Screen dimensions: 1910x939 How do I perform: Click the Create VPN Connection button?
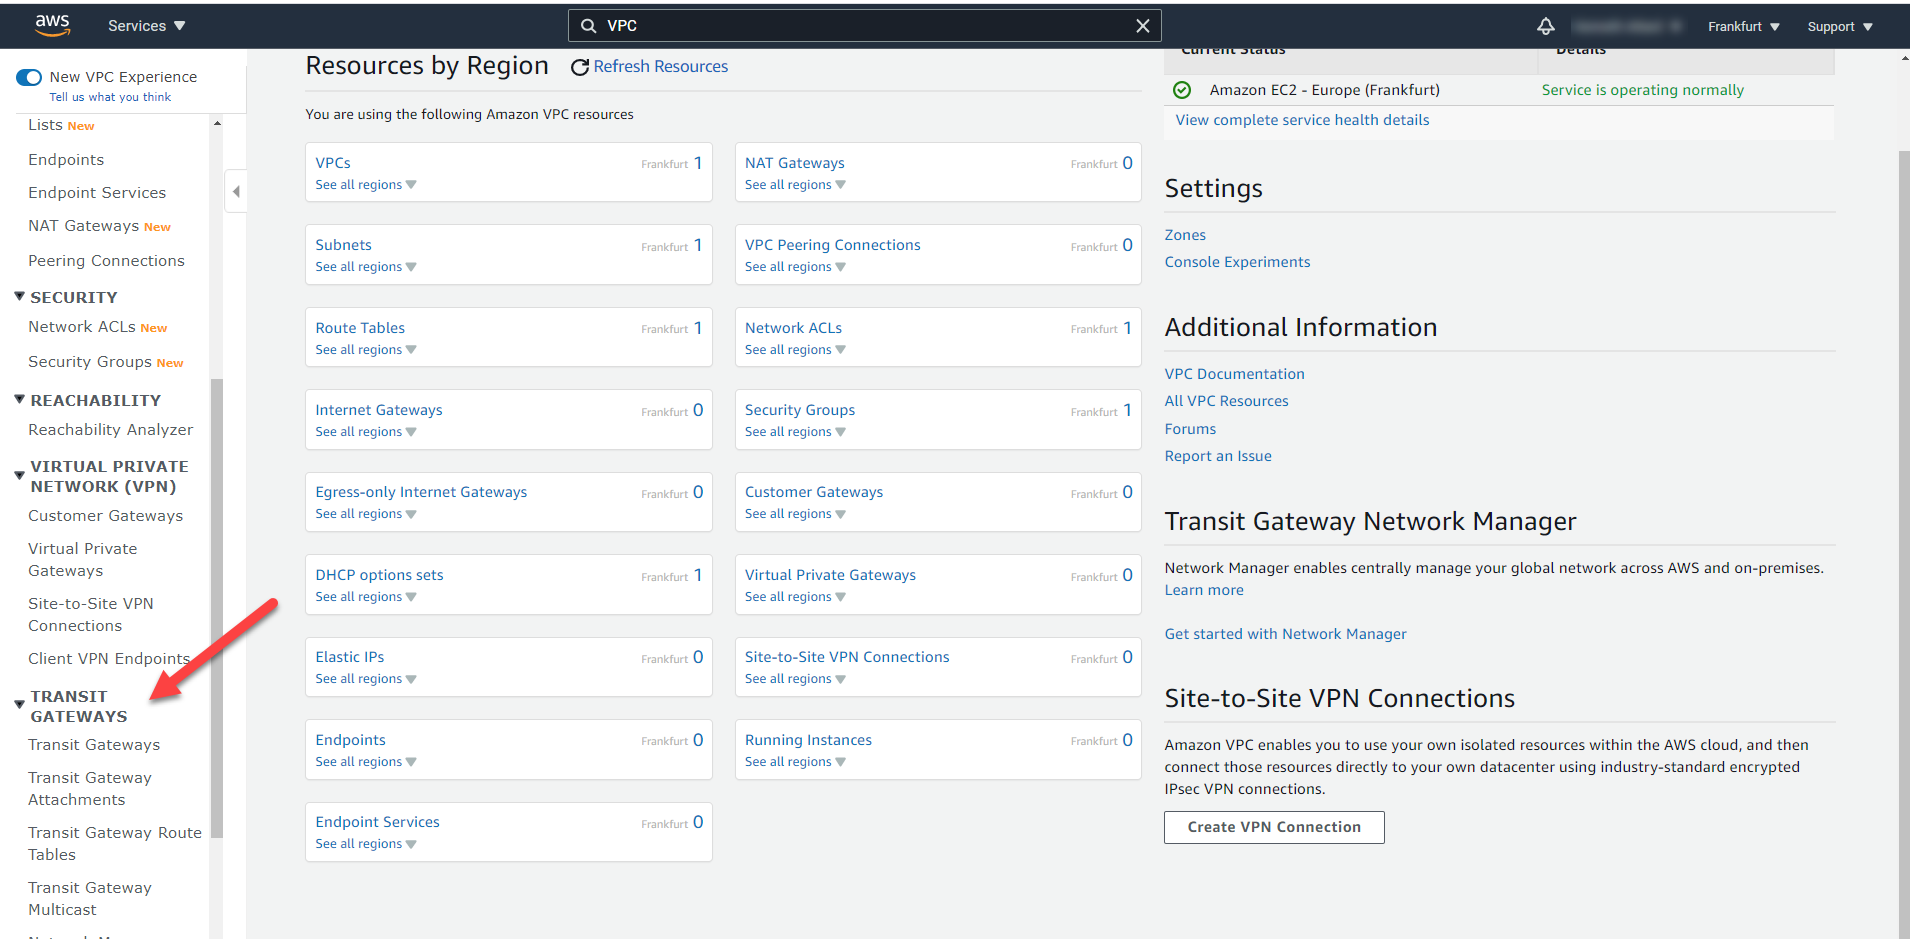point(1273,827)
